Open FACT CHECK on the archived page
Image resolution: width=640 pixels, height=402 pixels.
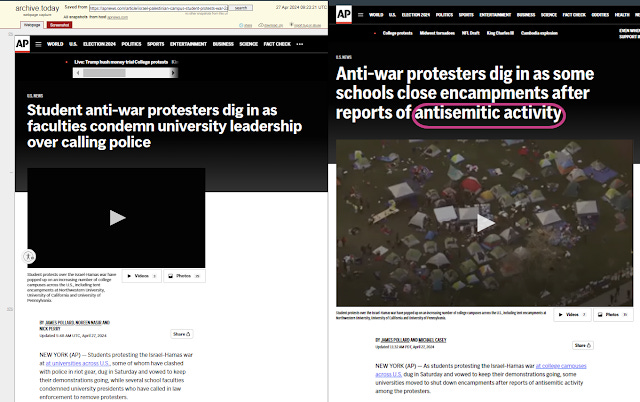tap(277, 44)
